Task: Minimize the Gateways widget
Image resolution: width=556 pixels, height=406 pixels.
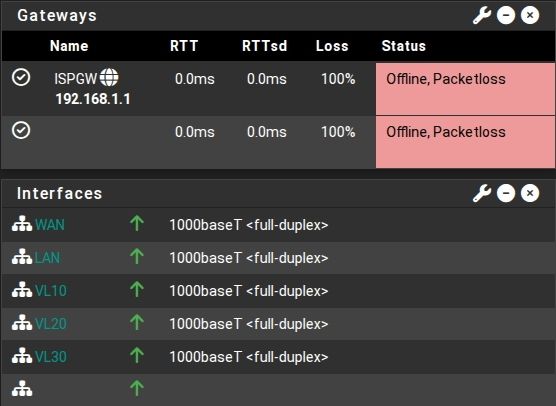Action: point(506,15)
